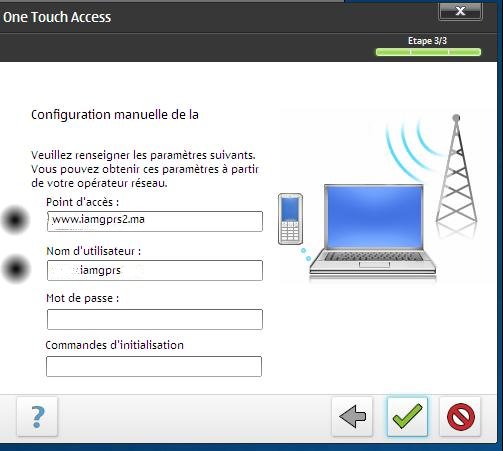Image resolution: width=503 pixels, height=451 pixels.
Task: Click the Configuration manuelle de la heading
Action: coord(115,115)
